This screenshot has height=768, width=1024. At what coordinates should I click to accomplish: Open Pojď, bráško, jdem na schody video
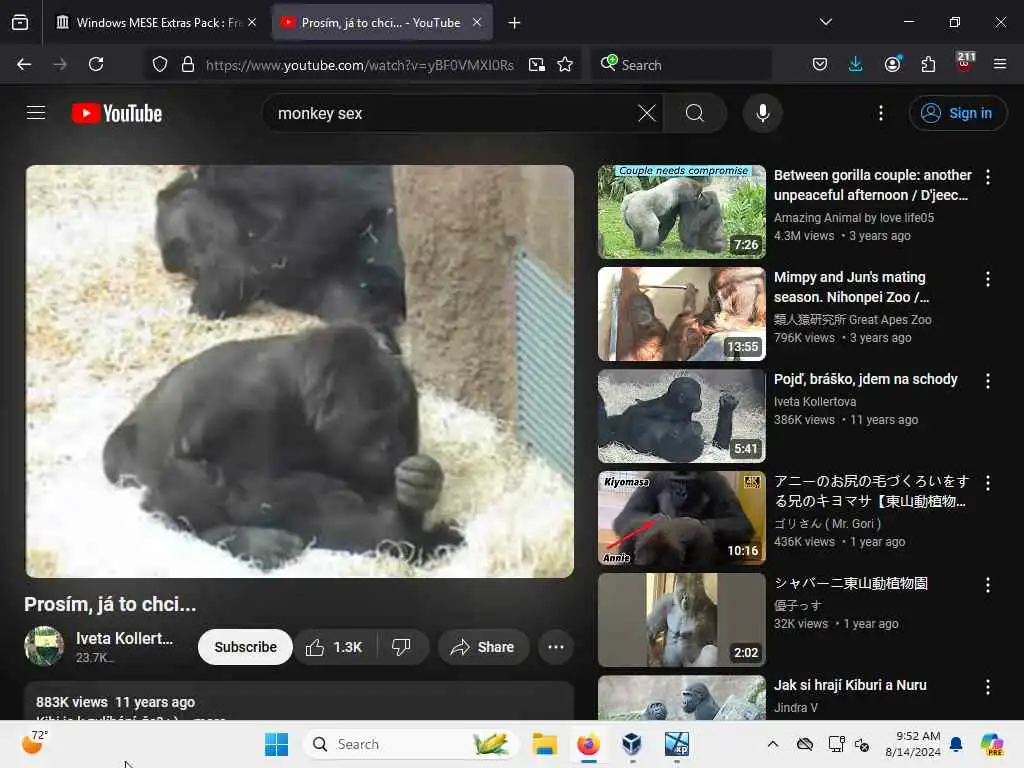865,379
